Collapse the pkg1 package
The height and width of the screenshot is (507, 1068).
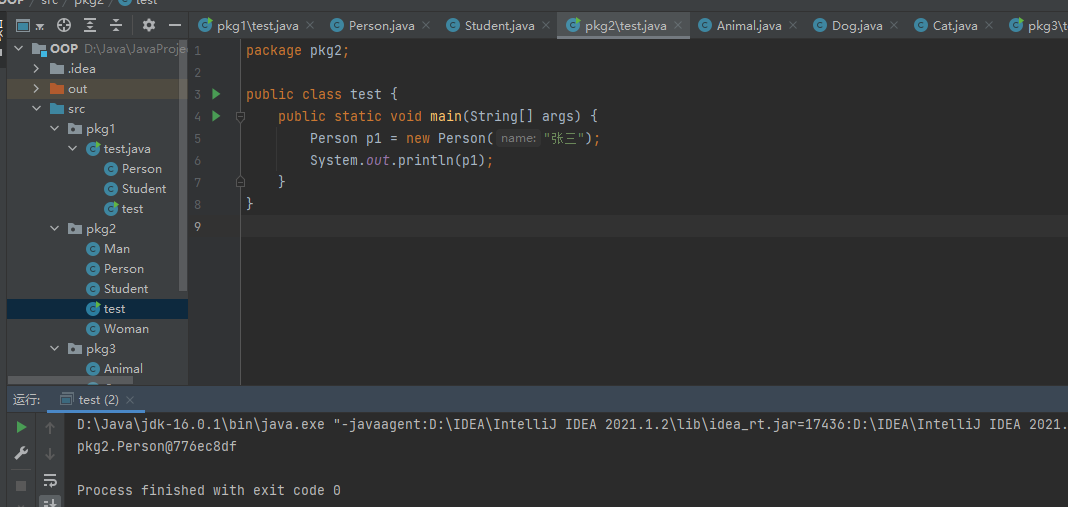click(54, 129)
